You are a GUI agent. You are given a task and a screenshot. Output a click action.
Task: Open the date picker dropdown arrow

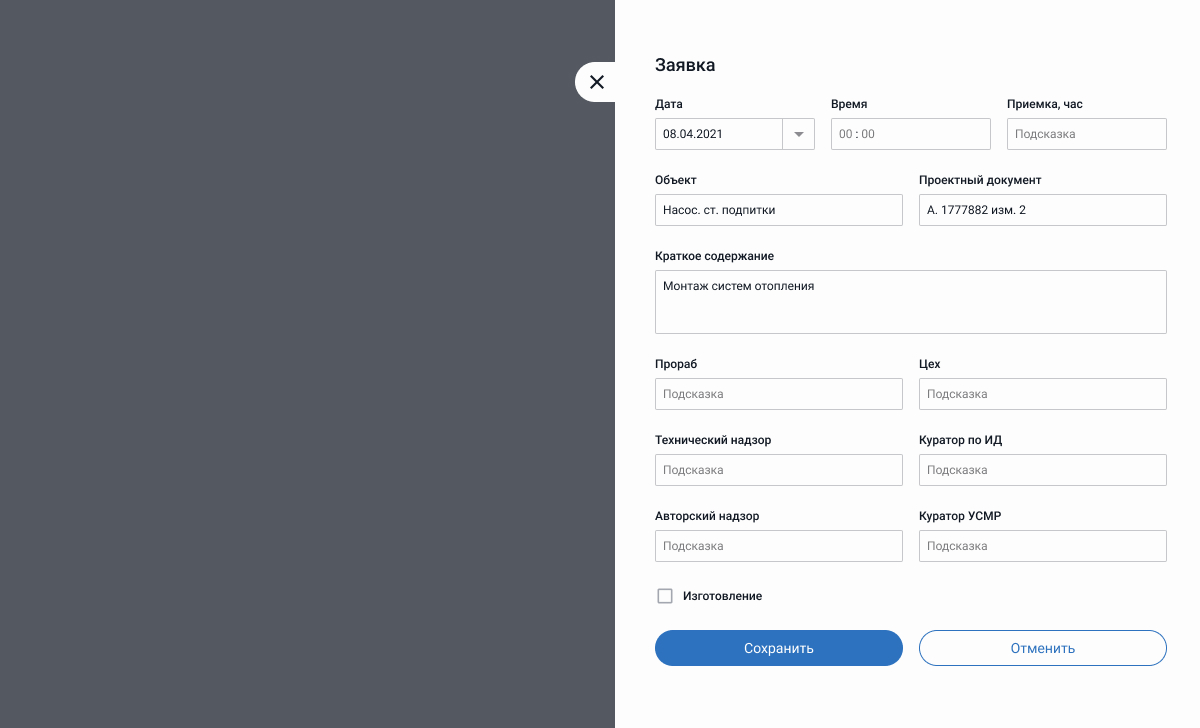pos(799,134)
